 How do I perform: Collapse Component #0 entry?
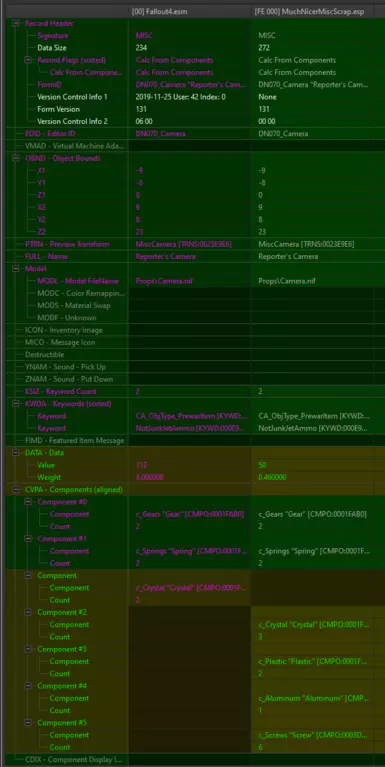pyautogui.click(x=28, y=502)
